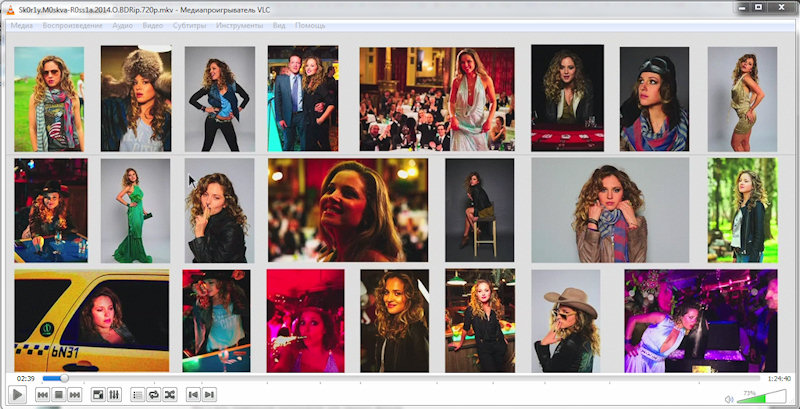Show the playlist panel
This screenshot has height=409, width=800.
(138, 395)
